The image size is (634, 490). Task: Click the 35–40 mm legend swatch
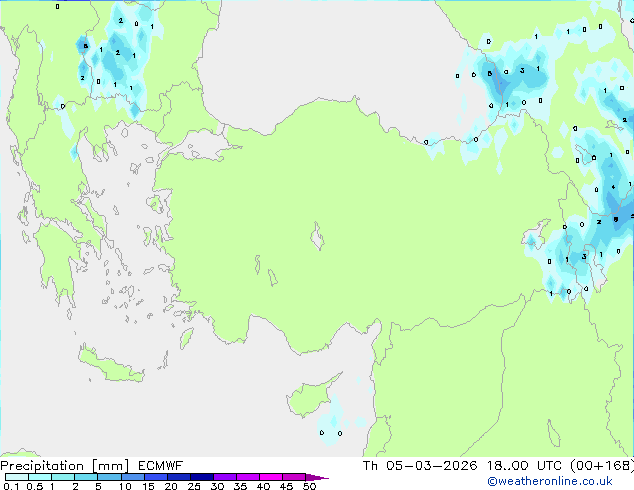tap(247, 477)
